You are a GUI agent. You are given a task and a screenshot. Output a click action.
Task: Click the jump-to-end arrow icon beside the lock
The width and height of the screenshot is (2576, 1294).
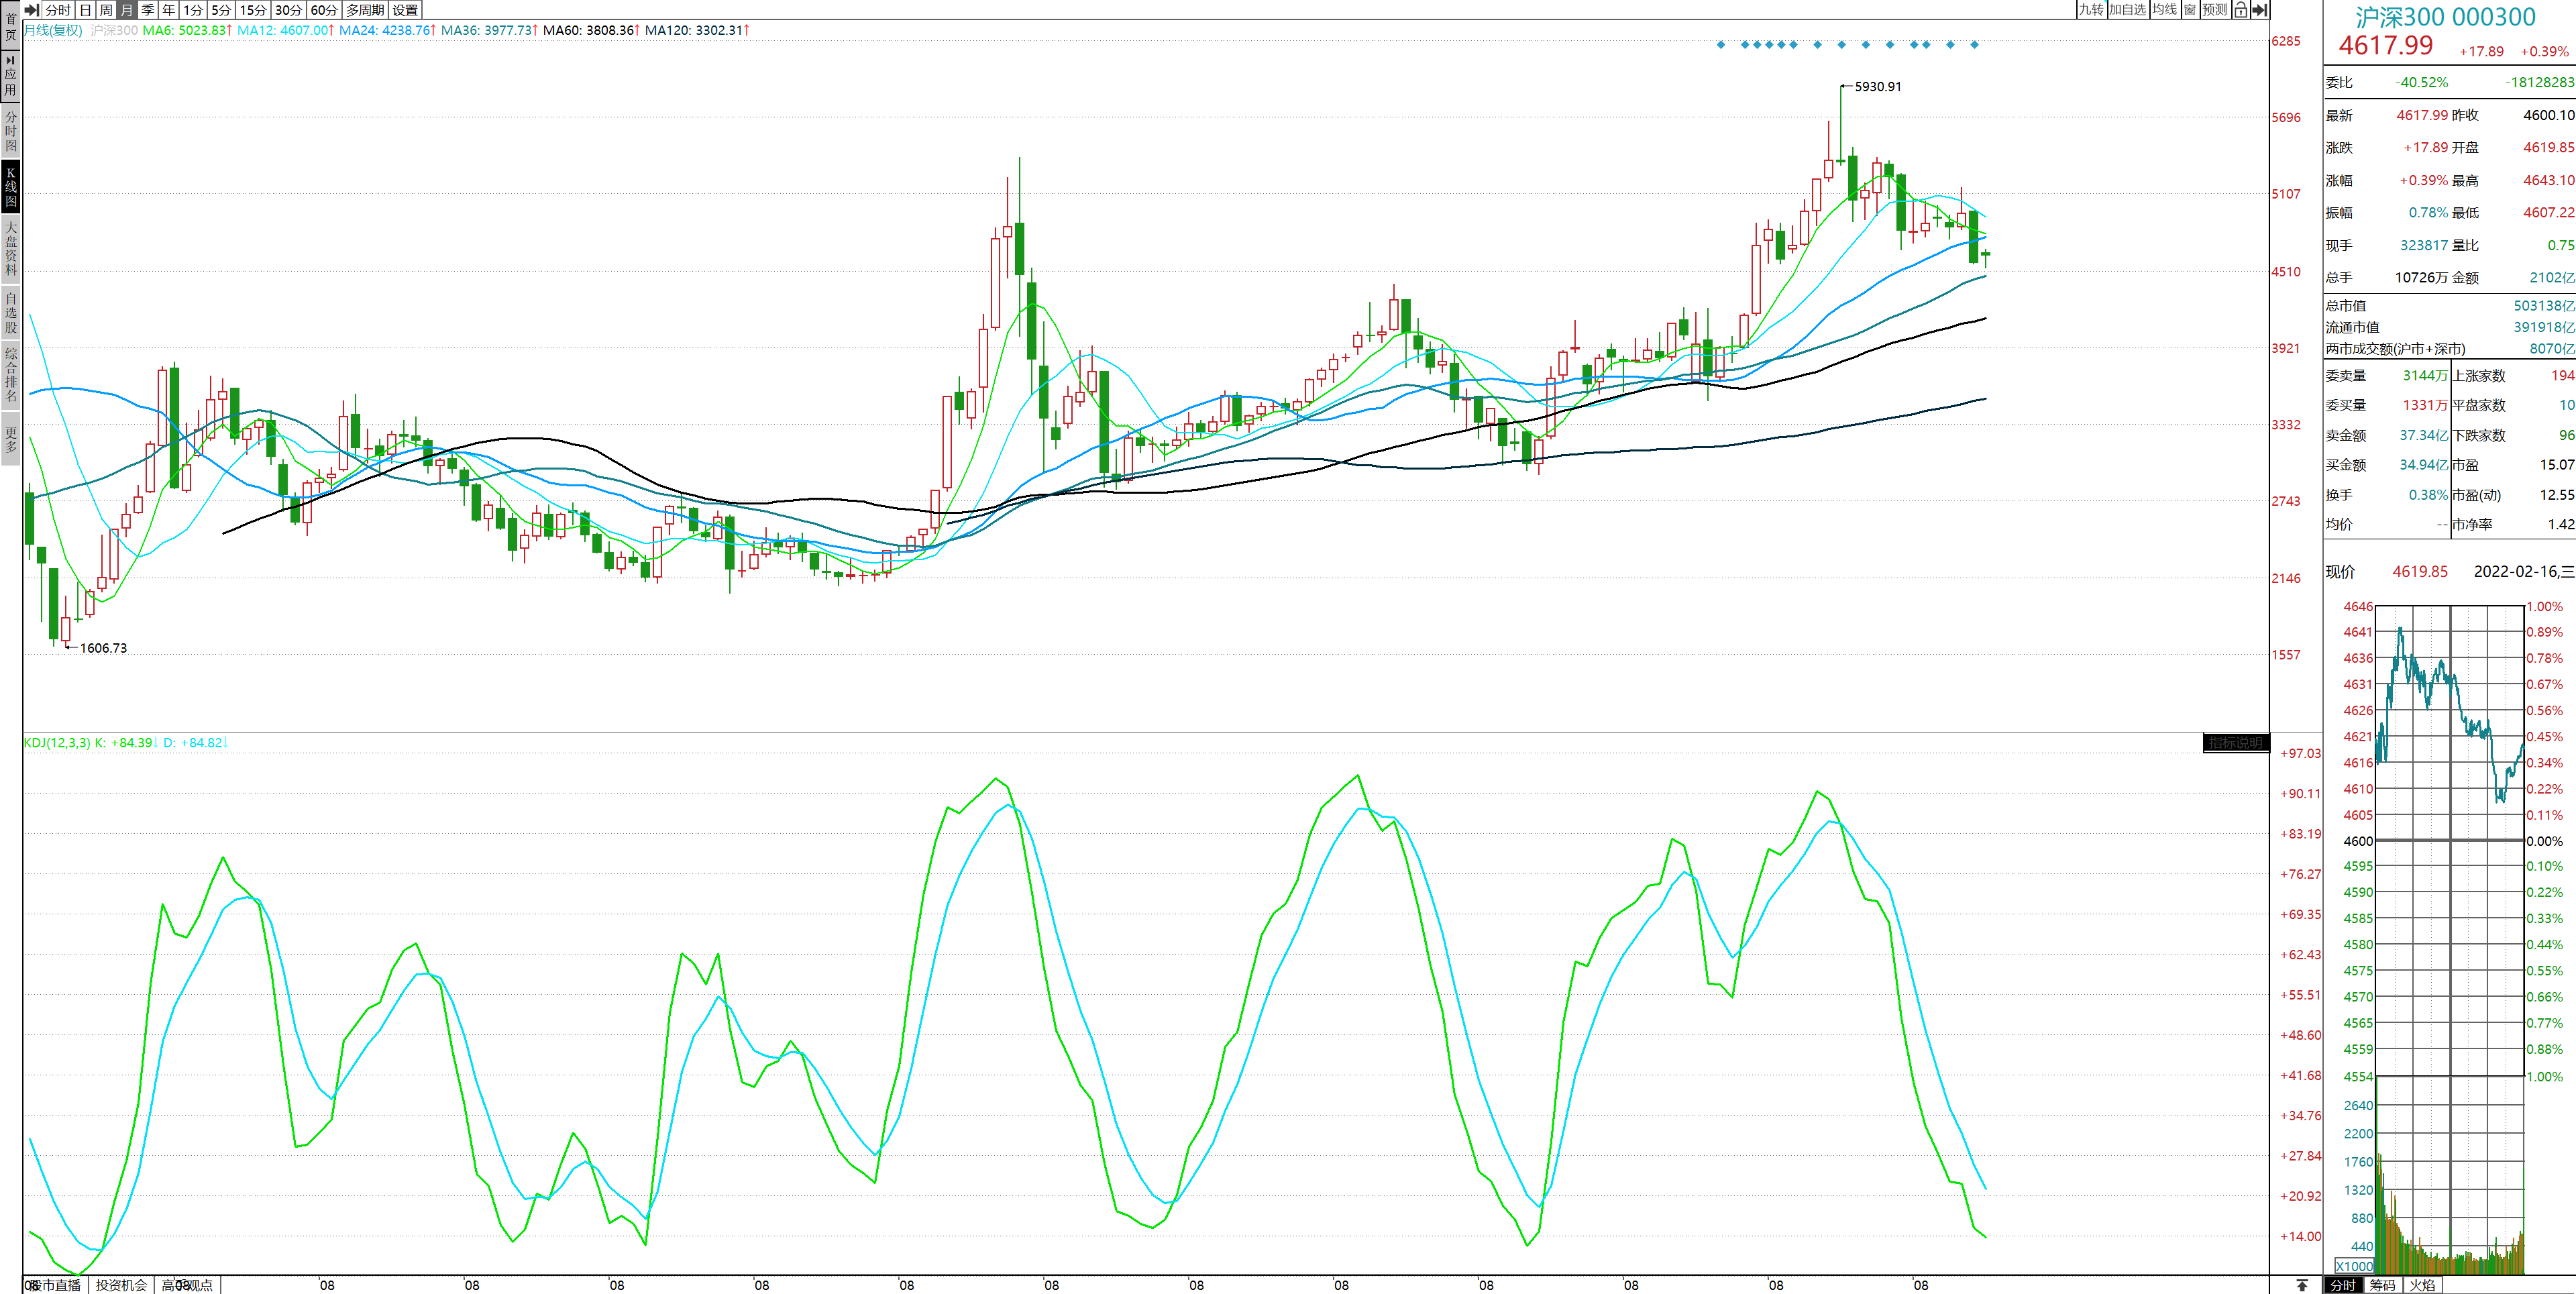[2259, 10]
